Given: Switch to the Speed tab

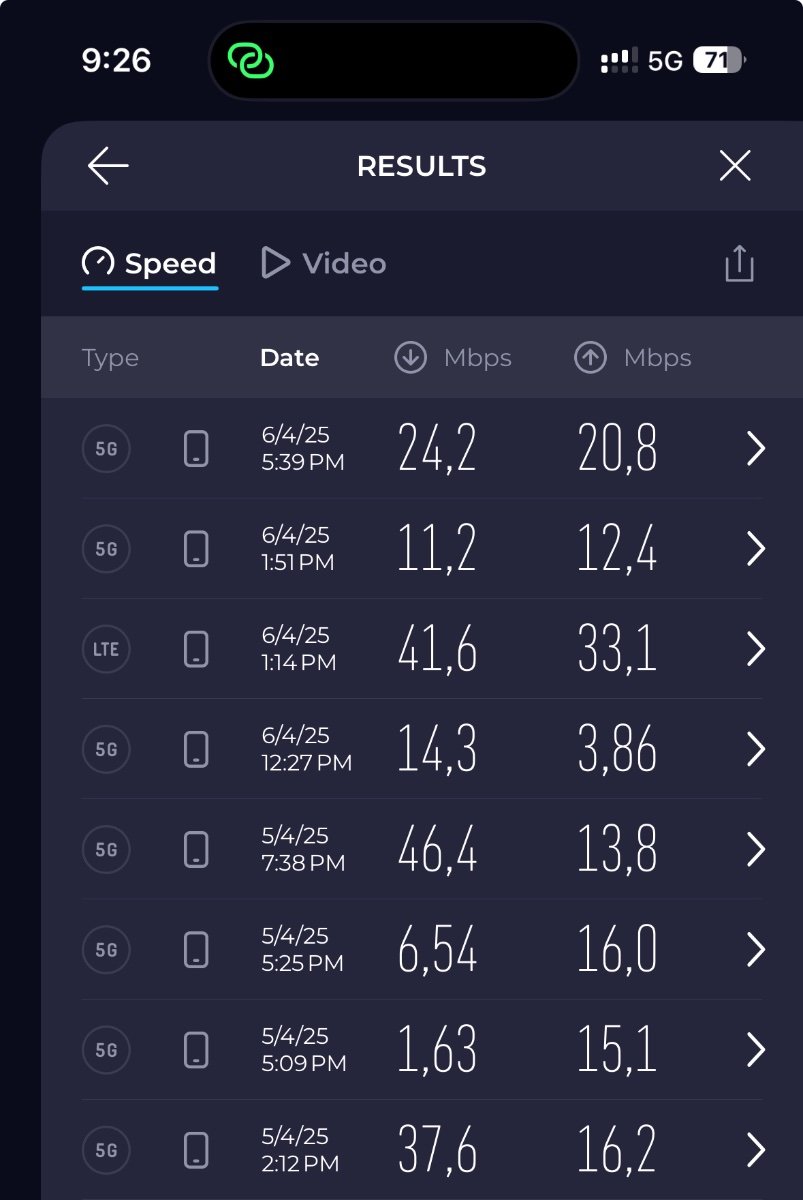Looking at the screenshot, I should (149, 264).
